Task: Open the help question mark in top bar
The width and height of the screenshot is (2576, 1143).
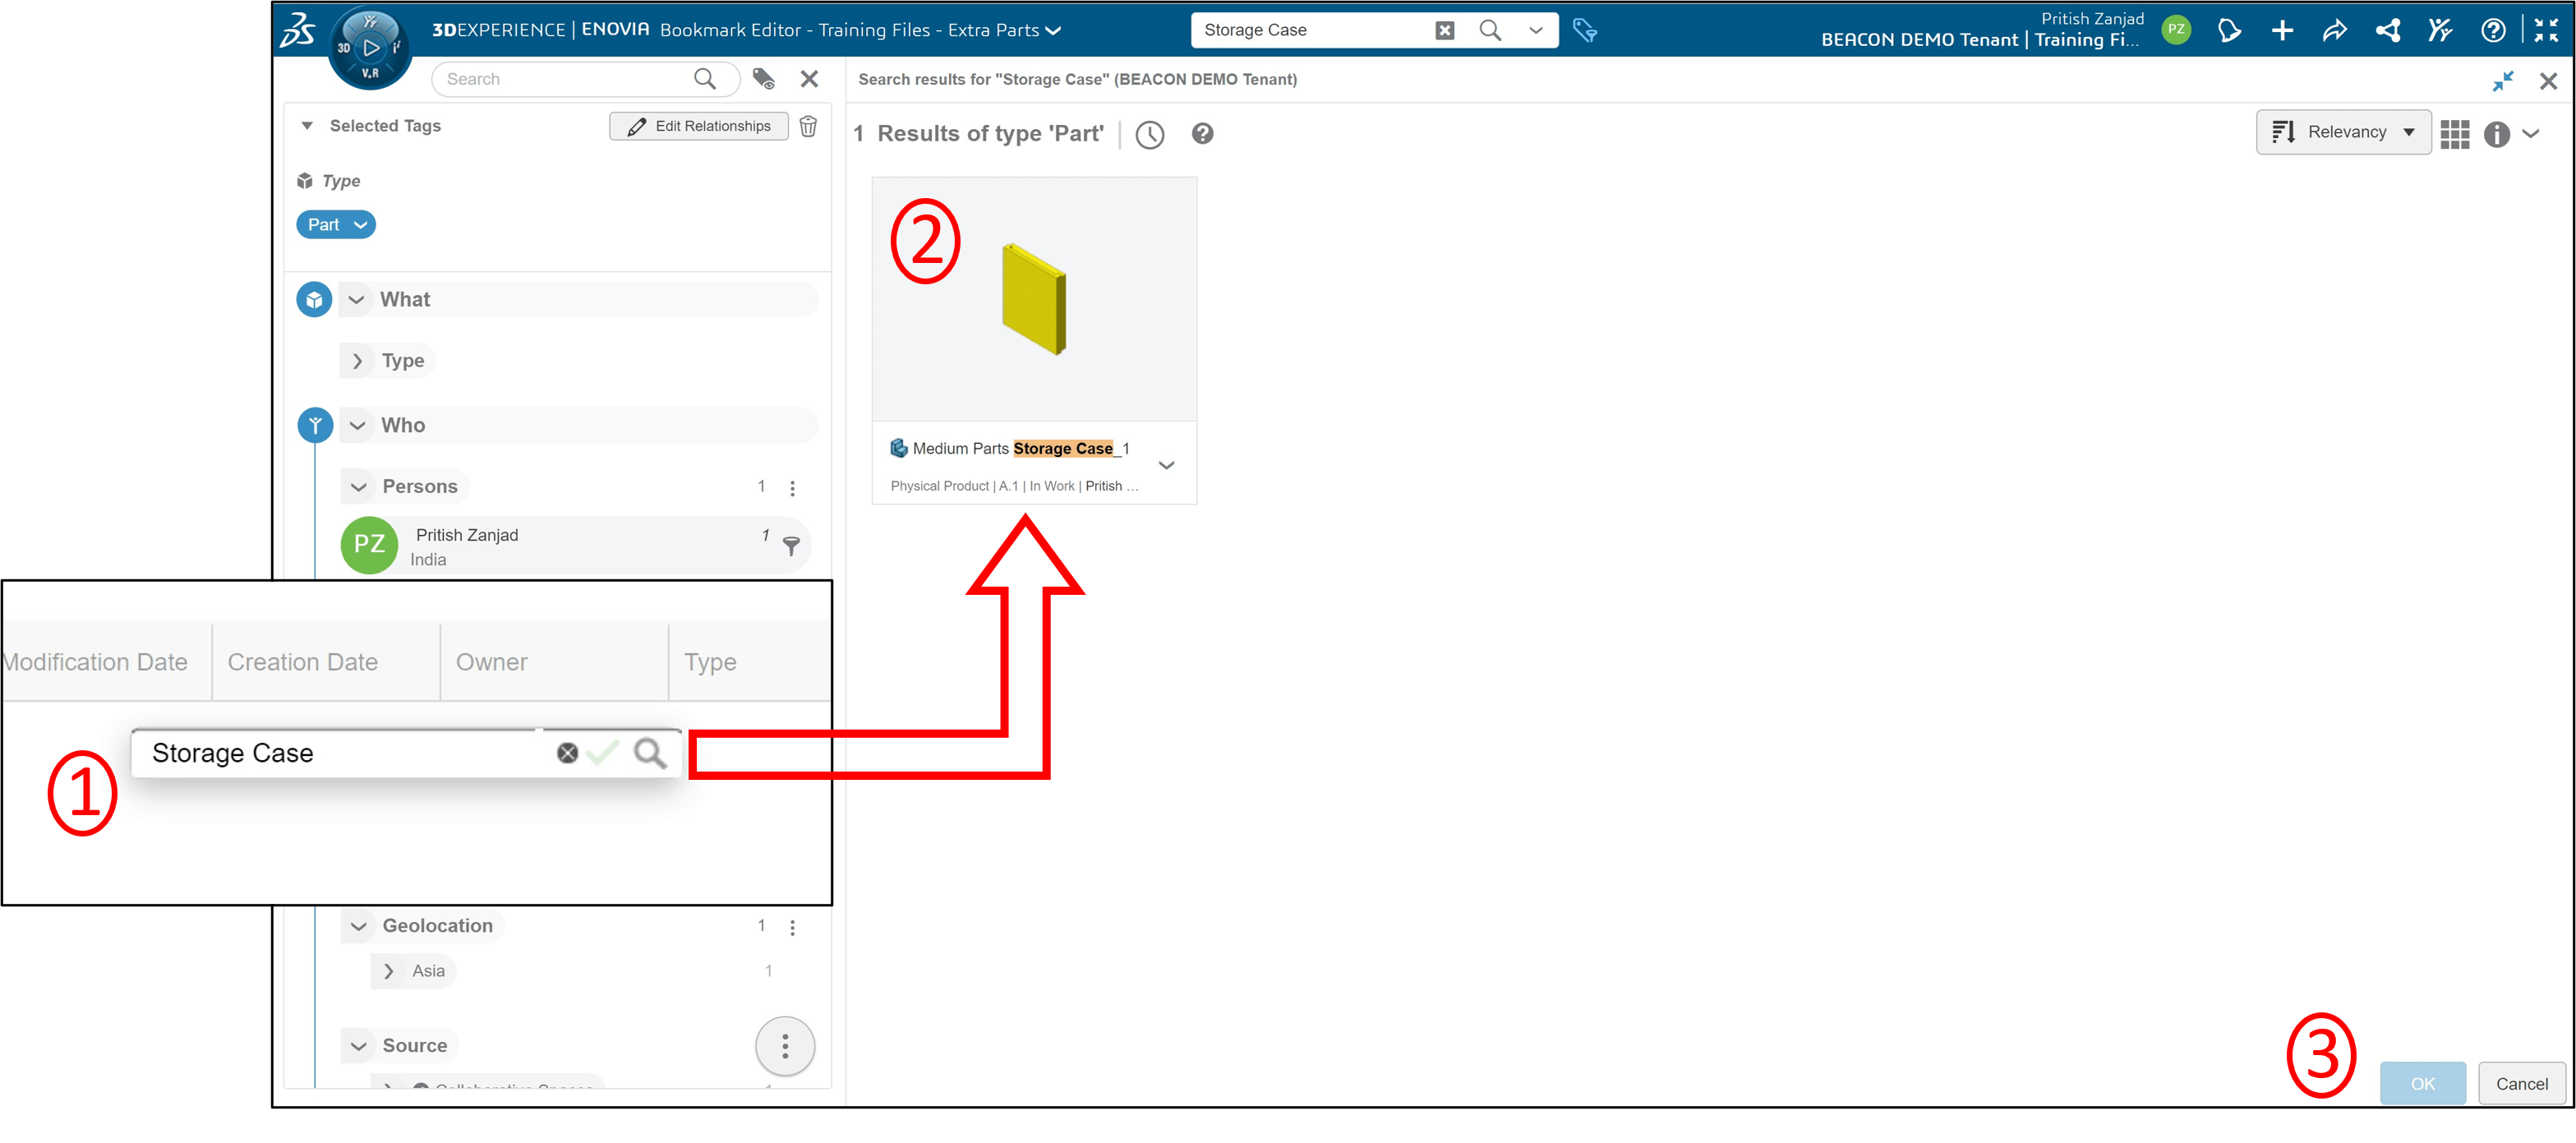Action: (x=2493, y=31)
